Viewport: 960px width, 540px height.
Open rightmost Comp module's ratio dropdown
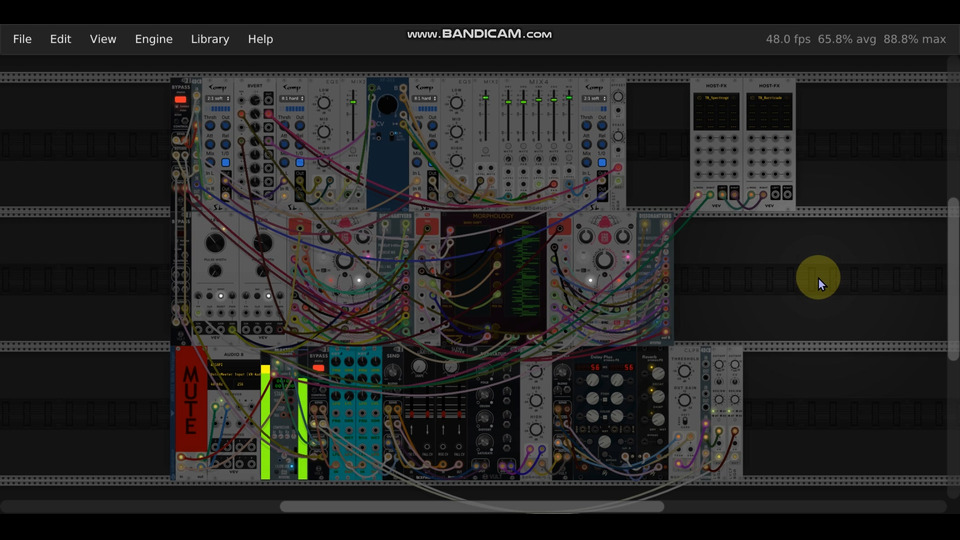point(593,99)
